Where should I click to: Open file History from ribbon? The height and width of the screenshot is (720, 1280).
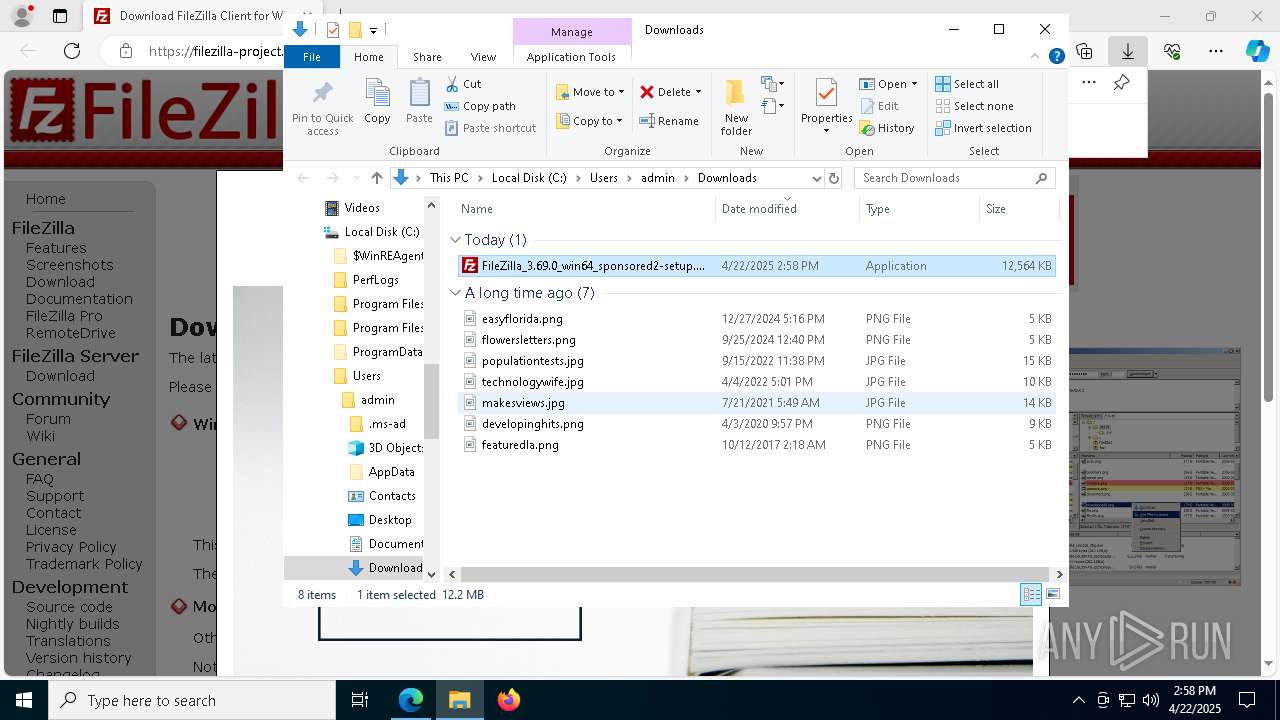click(x=887, y=128)
